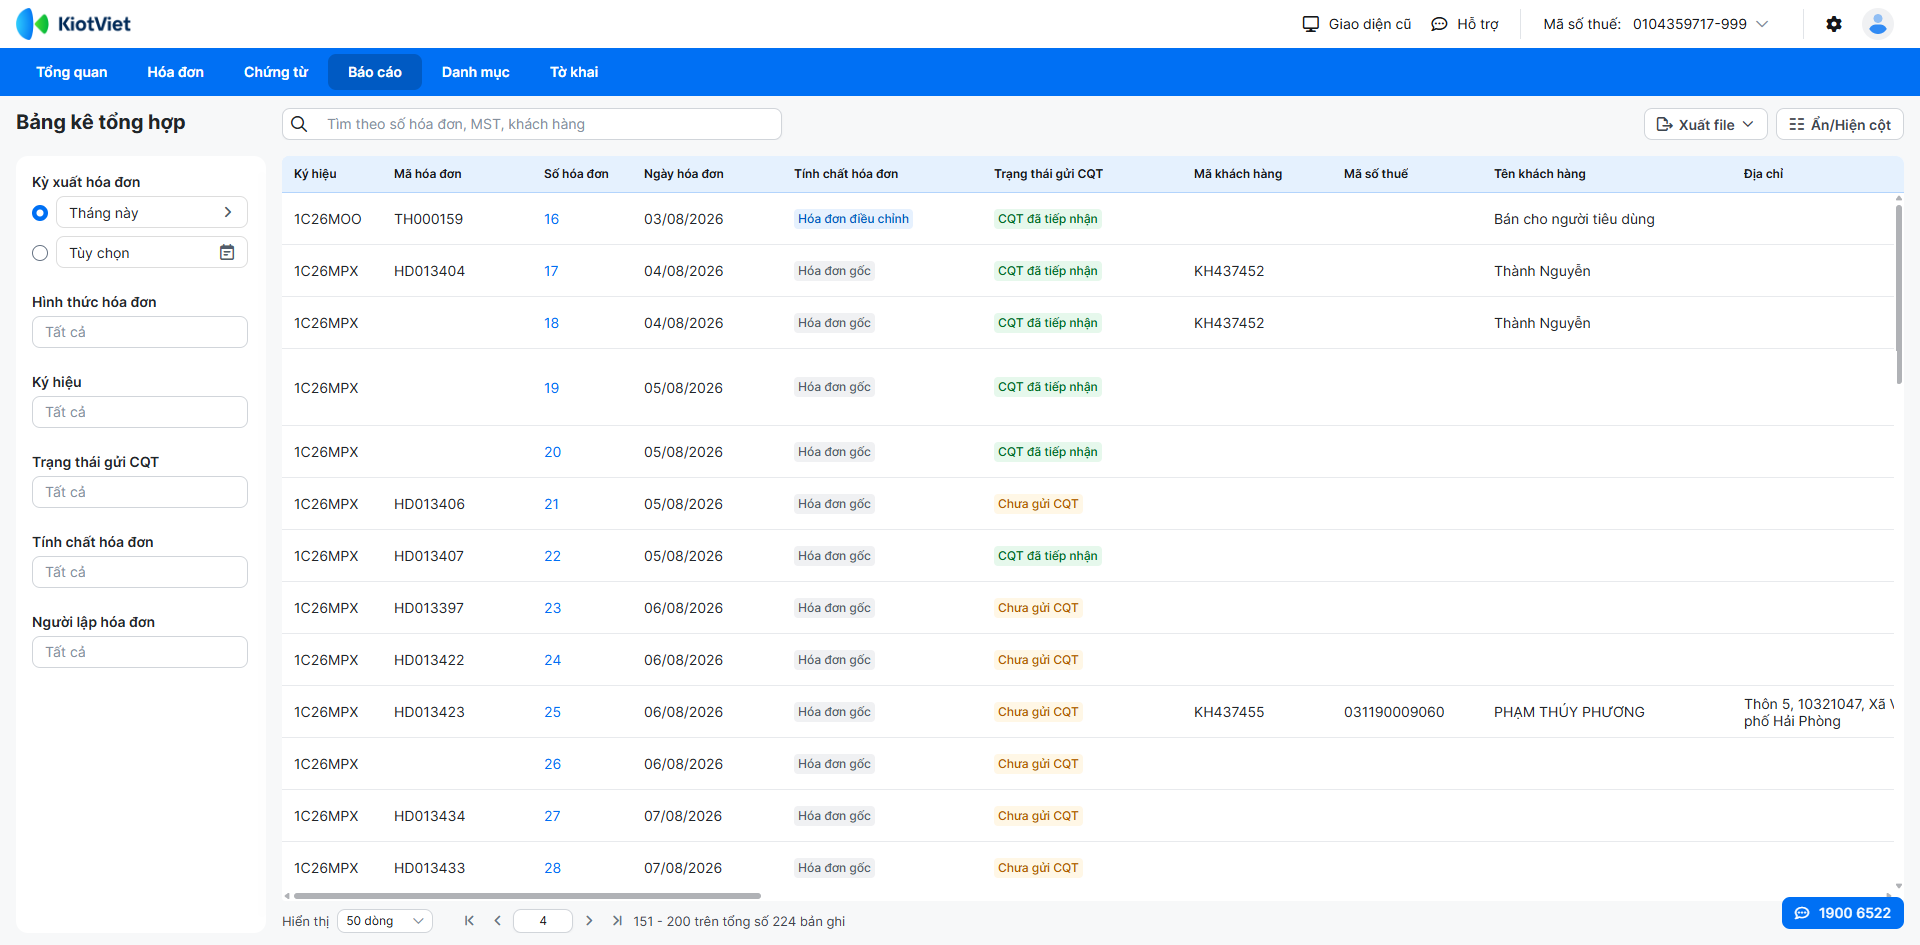This screenshot has height=945, width=1920.
Task: Open the Ký hiệu filter dropdown
Action: [x=140, y=412]
